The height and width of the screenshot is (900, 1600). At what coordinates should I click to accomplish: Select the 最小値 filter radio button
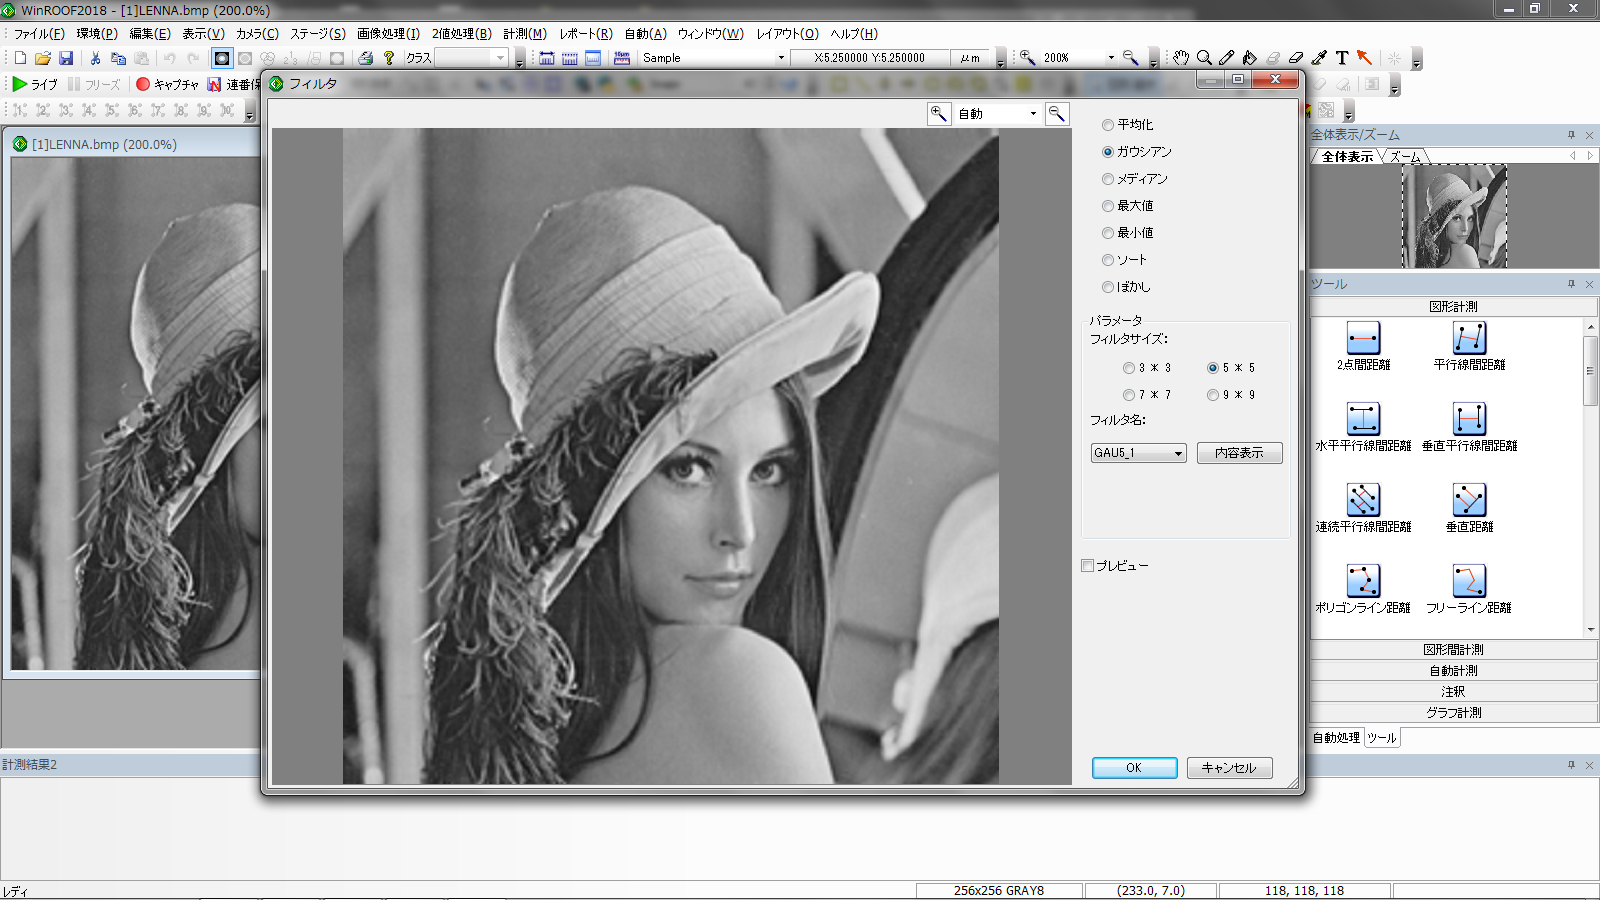[x=1108, y=233]
